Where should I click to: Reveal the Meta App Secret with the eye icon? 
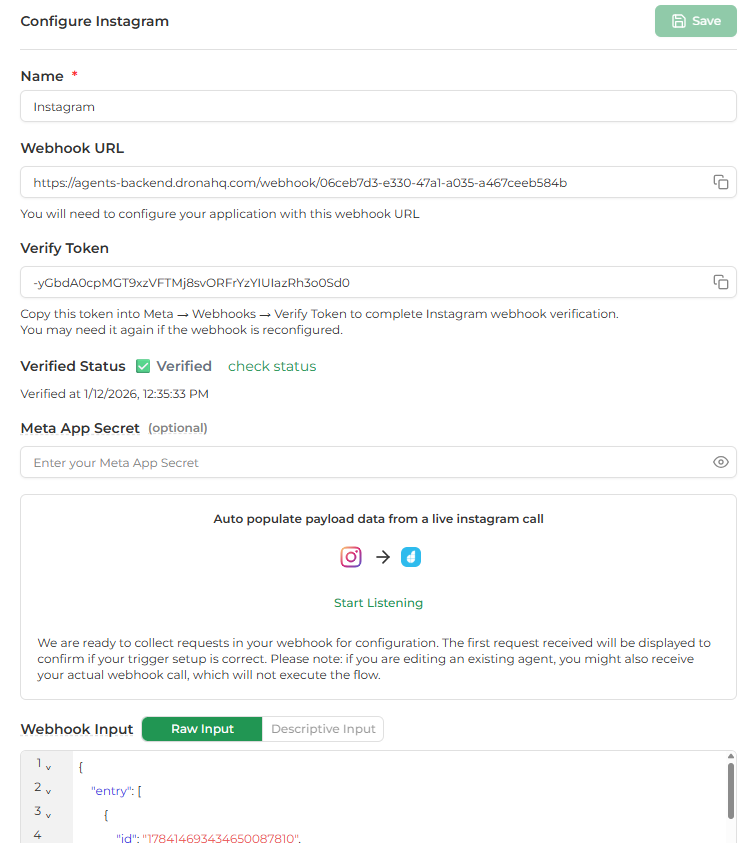[721, 462]
